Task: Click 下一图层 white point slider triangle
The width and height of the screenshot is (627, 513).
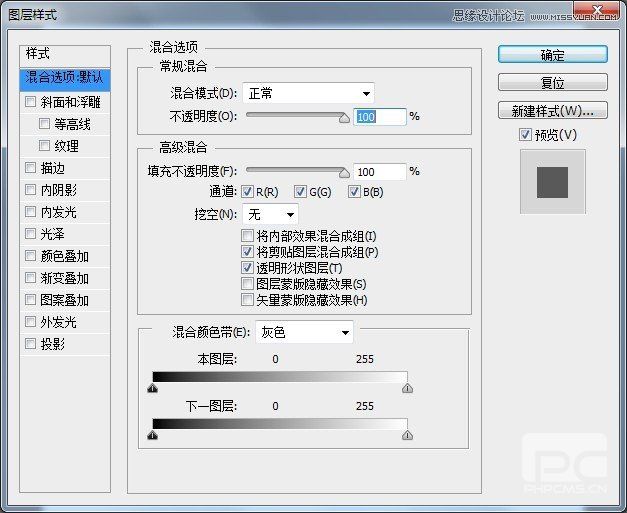Action: (x=407, y=435)
